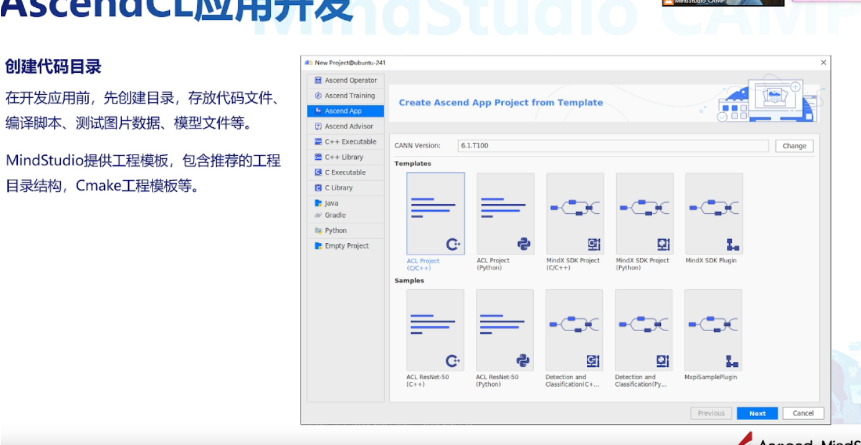Choose Python project type
861x445 pixels.
(x=345, y=231)
